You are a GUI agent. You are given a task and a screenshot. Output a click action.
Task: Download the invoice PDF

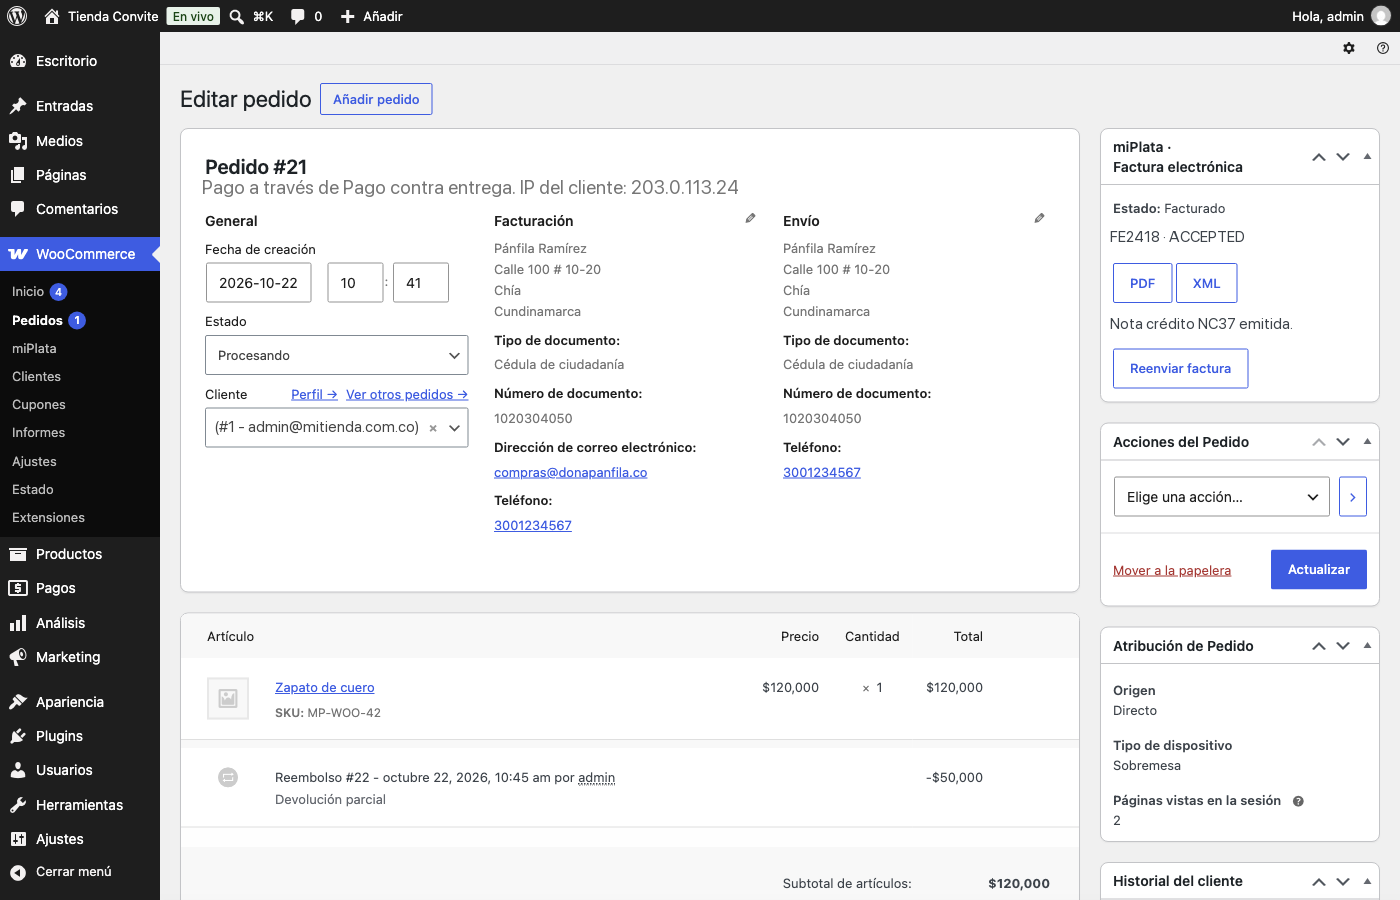[1143, 283]
